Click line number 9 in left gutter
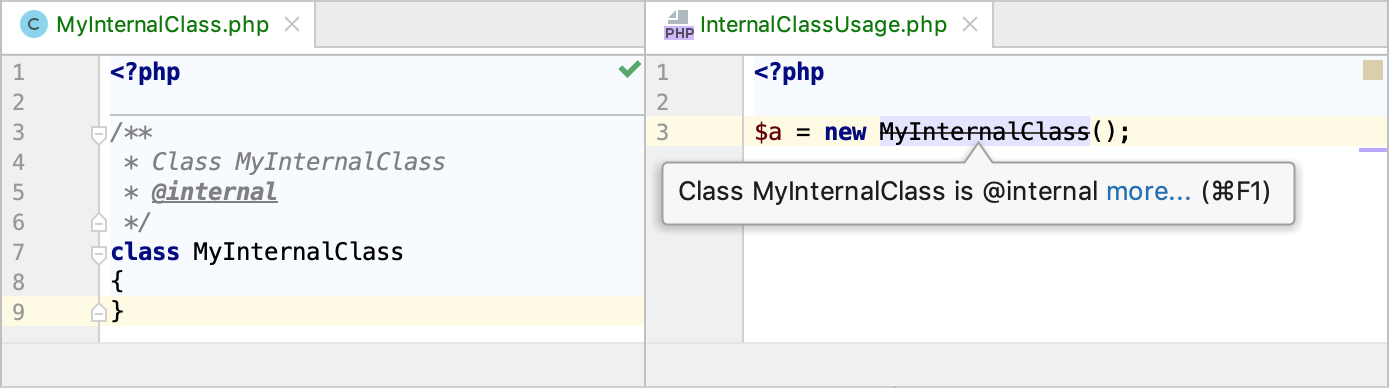The image size is (1389, 388). (x=17, y=312)
